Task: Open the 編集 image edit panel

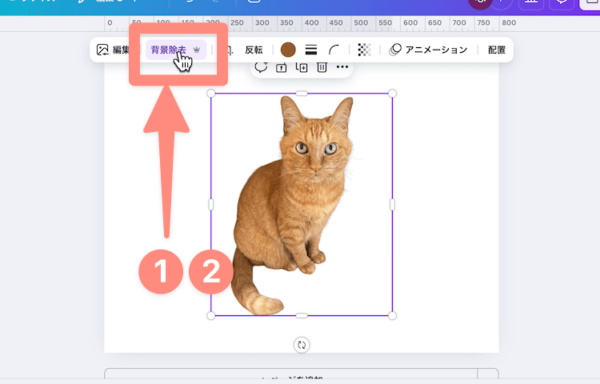Action: [113, 50]
